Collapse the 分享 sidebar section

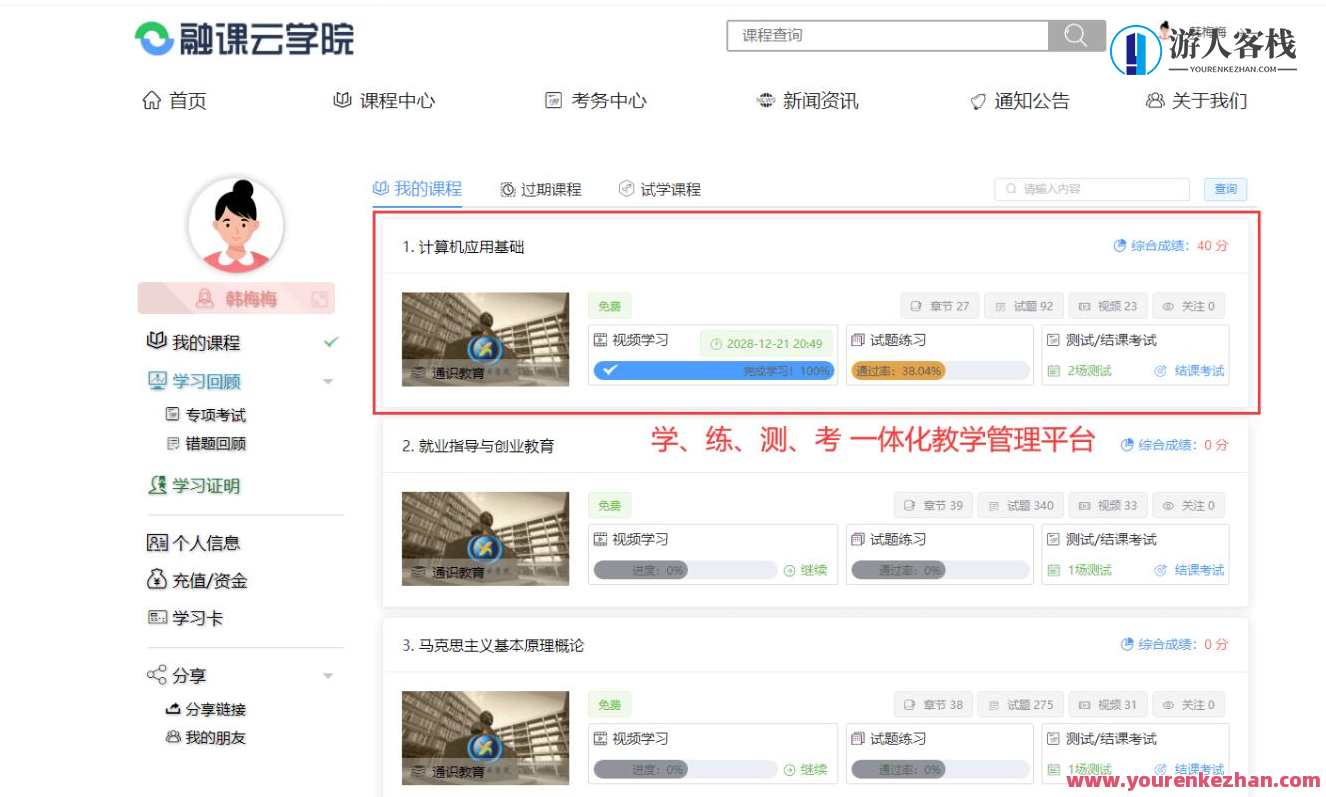tap(328, 675)
